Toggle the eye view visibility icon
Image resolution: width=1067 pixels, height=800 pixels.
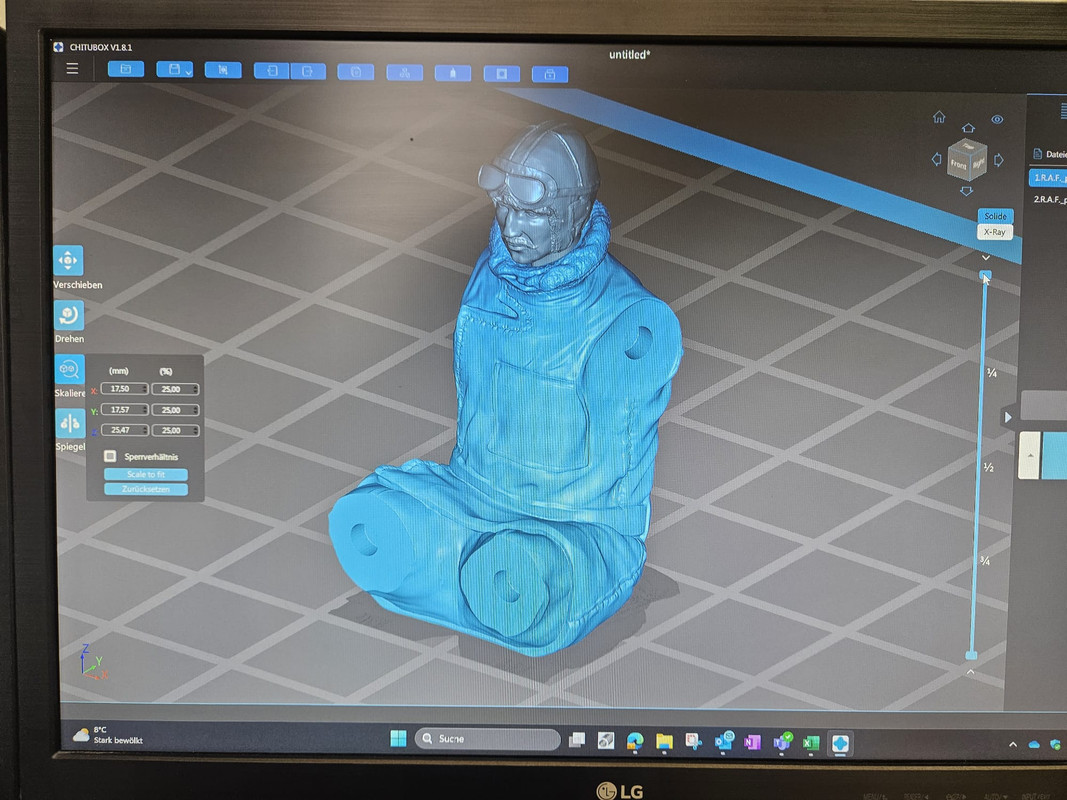tap(997, 120)
